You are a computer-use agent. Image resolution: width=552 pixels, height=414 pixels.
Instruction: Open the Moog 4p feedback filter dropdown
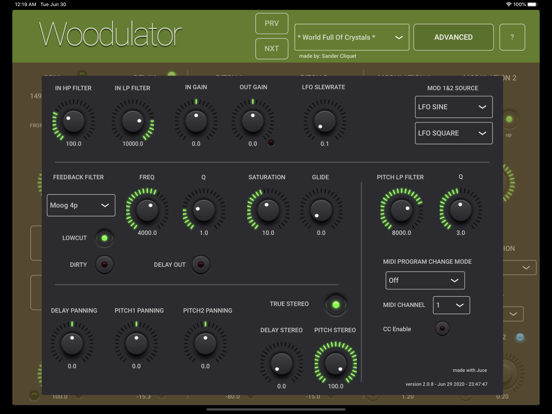(x=81, y=205)
